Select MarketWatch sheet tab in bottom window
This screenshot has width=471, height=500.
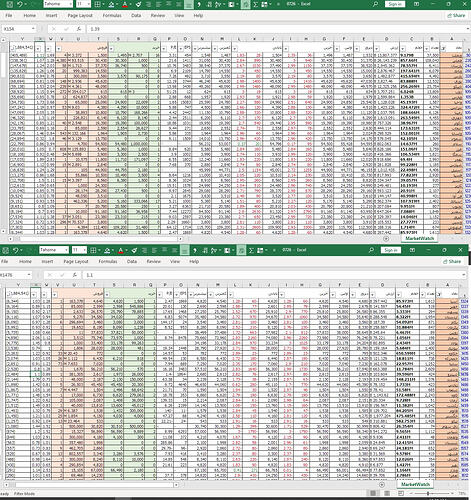click(x=415, y=484)
